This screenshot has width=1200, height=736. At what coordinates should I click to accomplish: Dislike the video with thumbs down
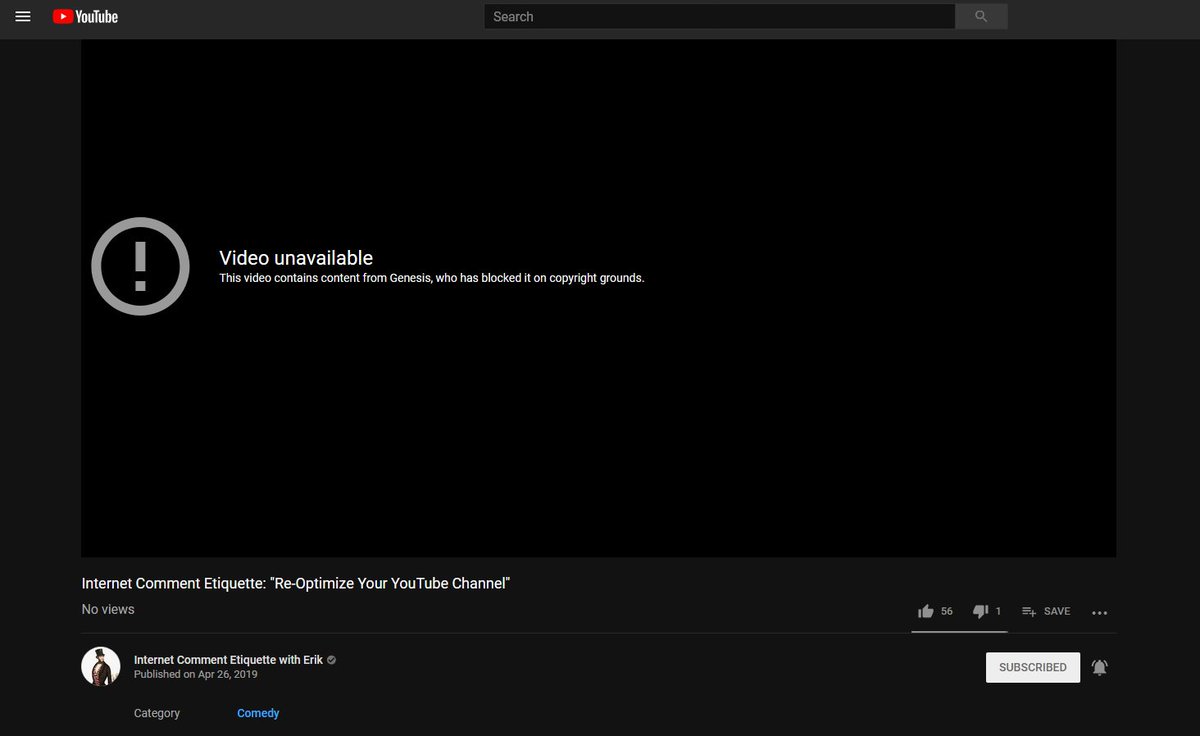click(981, 611)
